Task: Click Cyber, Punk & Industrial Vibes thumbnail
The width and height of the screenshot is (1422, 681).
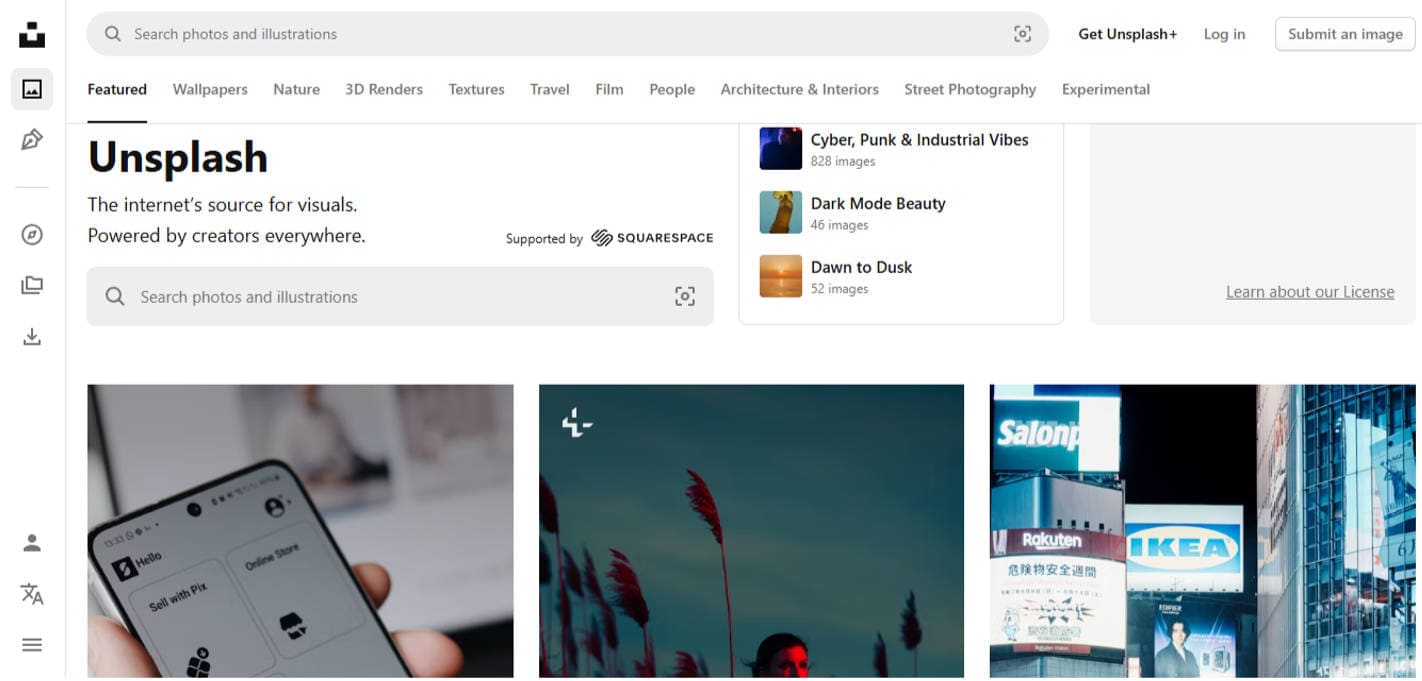Action: (x=781, y=148)
